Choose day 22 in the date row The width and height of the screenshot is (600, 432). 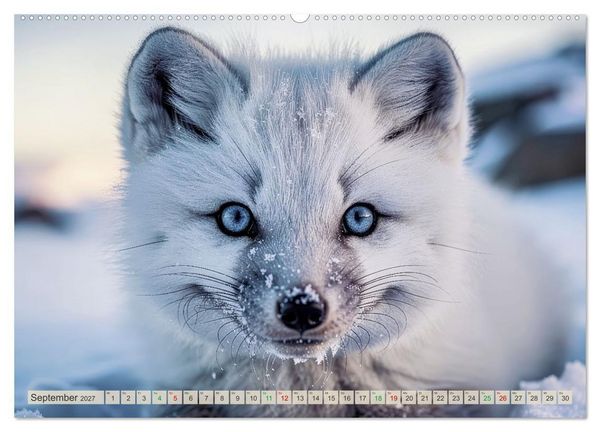click(x=440, y=398)
